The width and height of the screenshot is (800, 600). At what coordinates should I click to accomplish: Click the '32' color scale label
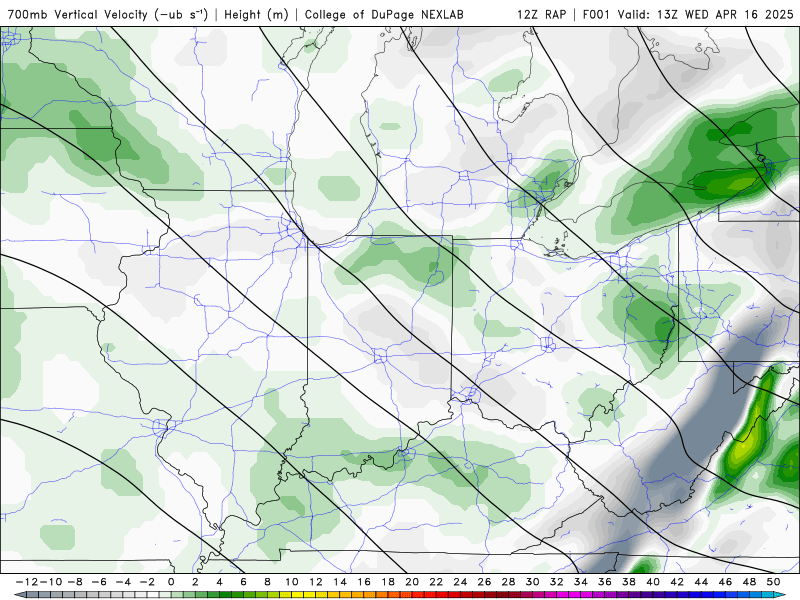pos(557,582)
